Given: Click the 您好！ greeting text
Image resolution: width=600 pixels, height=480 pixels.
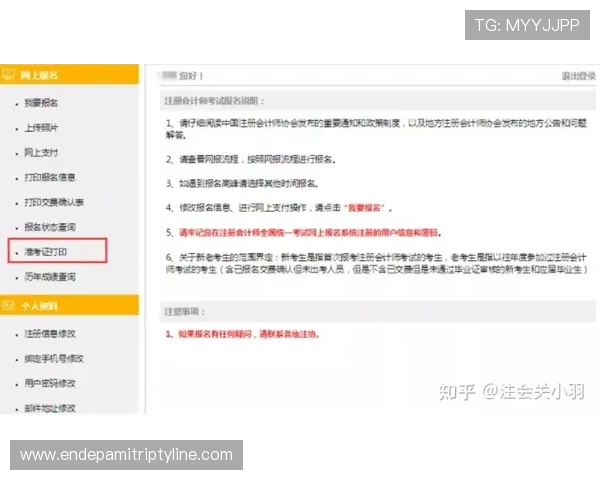Looking at the screenshot, I should (191, 76).
